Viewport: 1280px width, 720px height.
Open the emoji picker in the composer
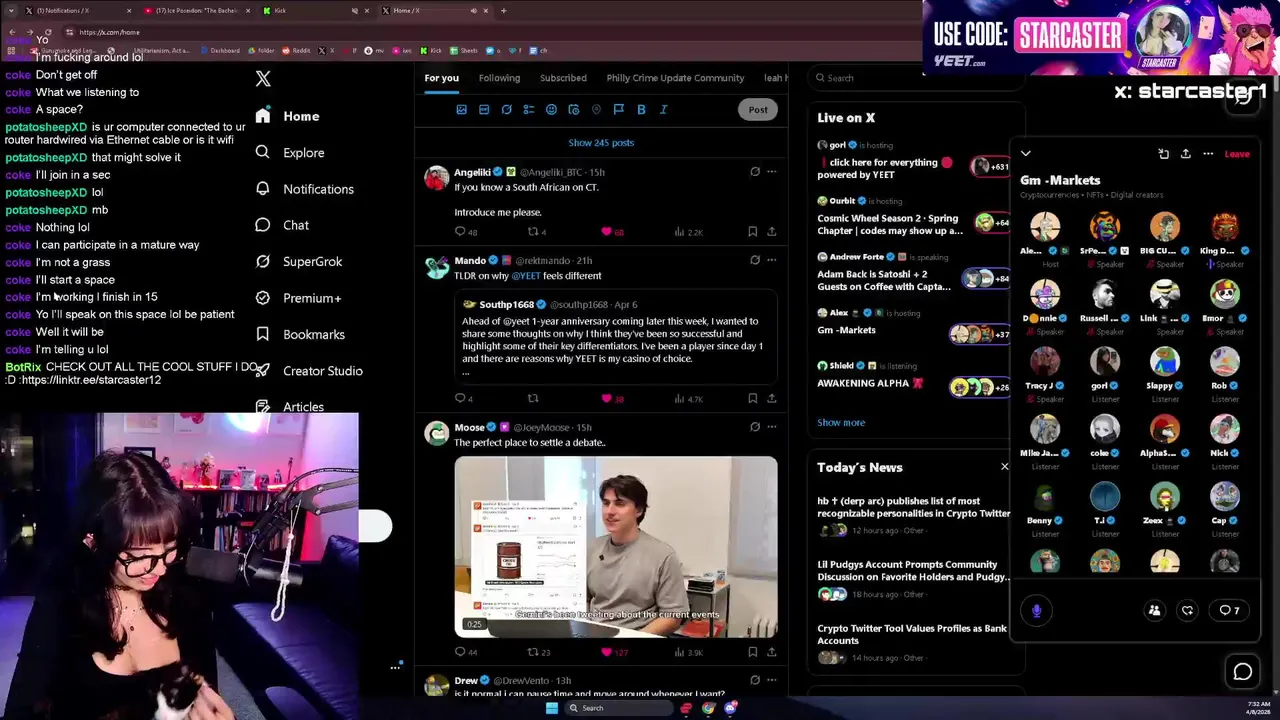click(551, 110)
